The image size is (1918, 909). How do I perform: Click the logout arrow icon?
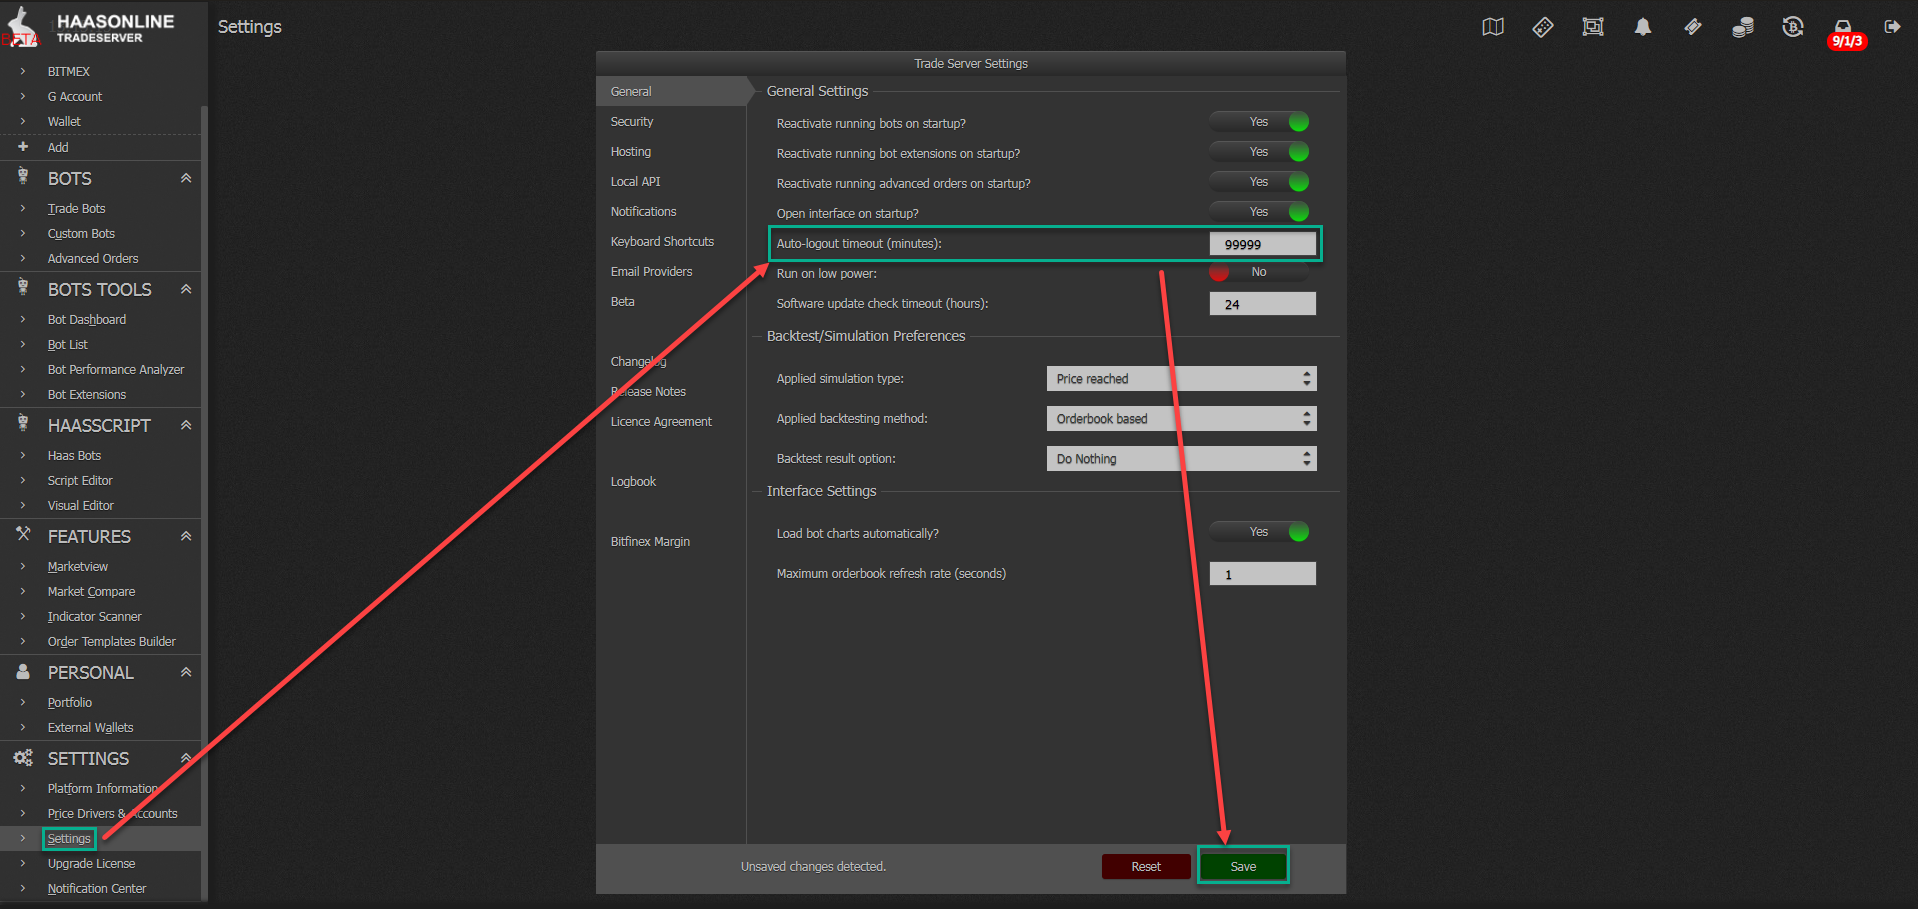[x=1892, y=27]
